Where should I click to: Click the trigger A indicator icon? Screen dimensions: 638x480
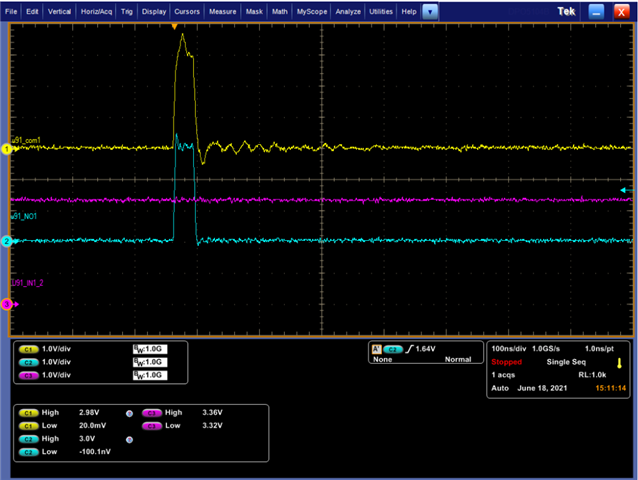(376, 349)
